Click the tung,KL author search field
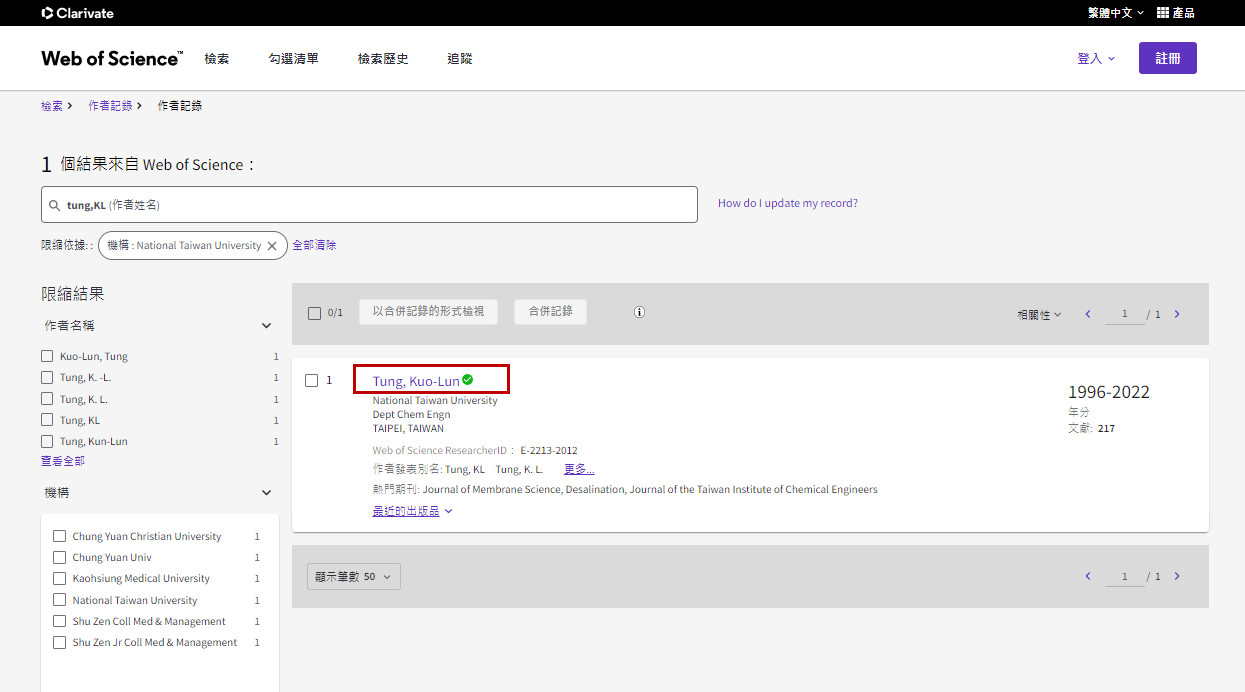Screen dimensions: 1245x692 (369, 204)
